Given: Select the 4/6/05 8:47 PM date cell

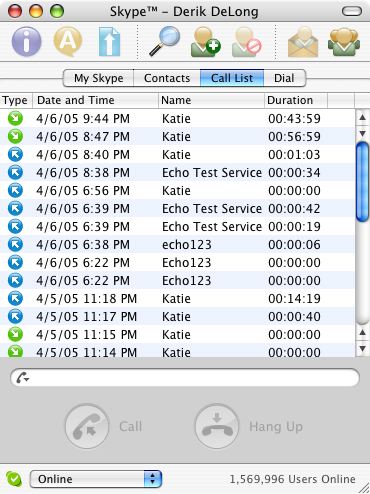Looking at the screenshot, I should coord(83,137).
